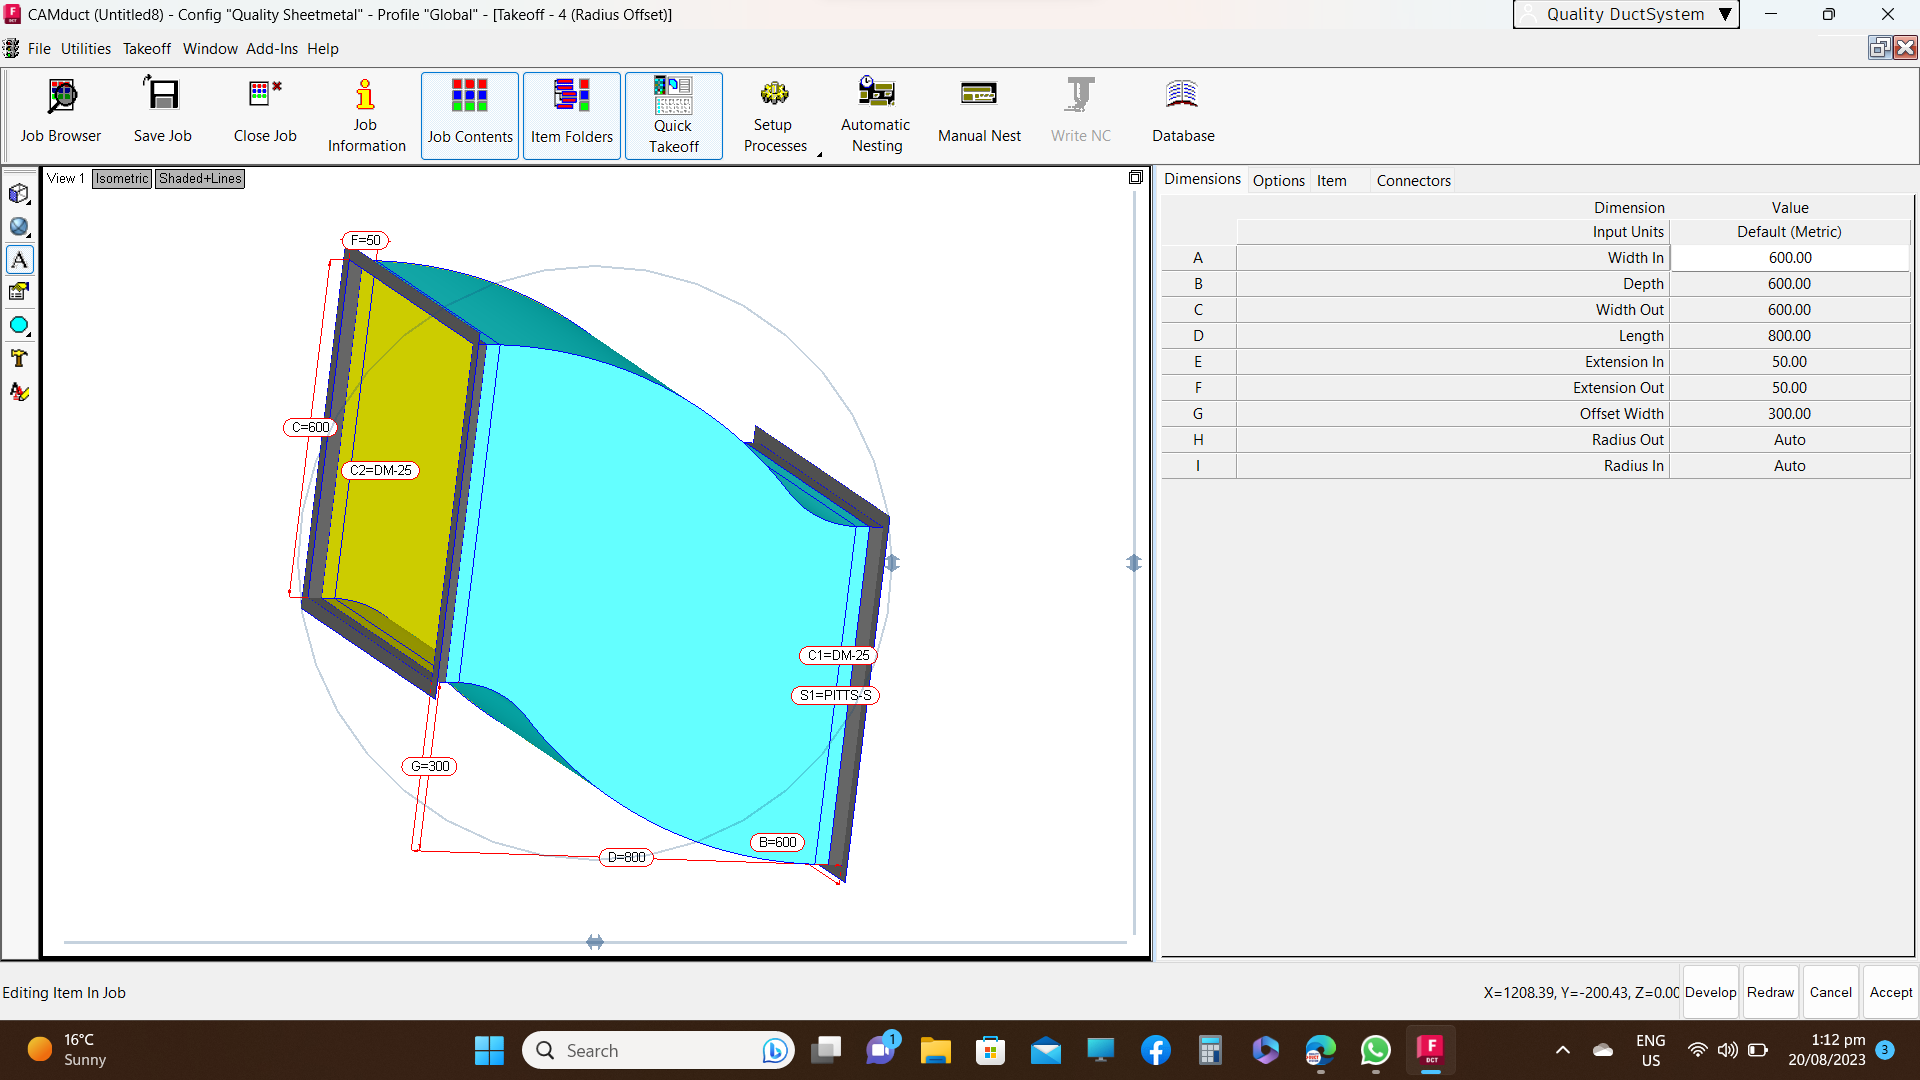
Task: Toggle the annotation 'A' labels tool
Action: pos(19,260)
